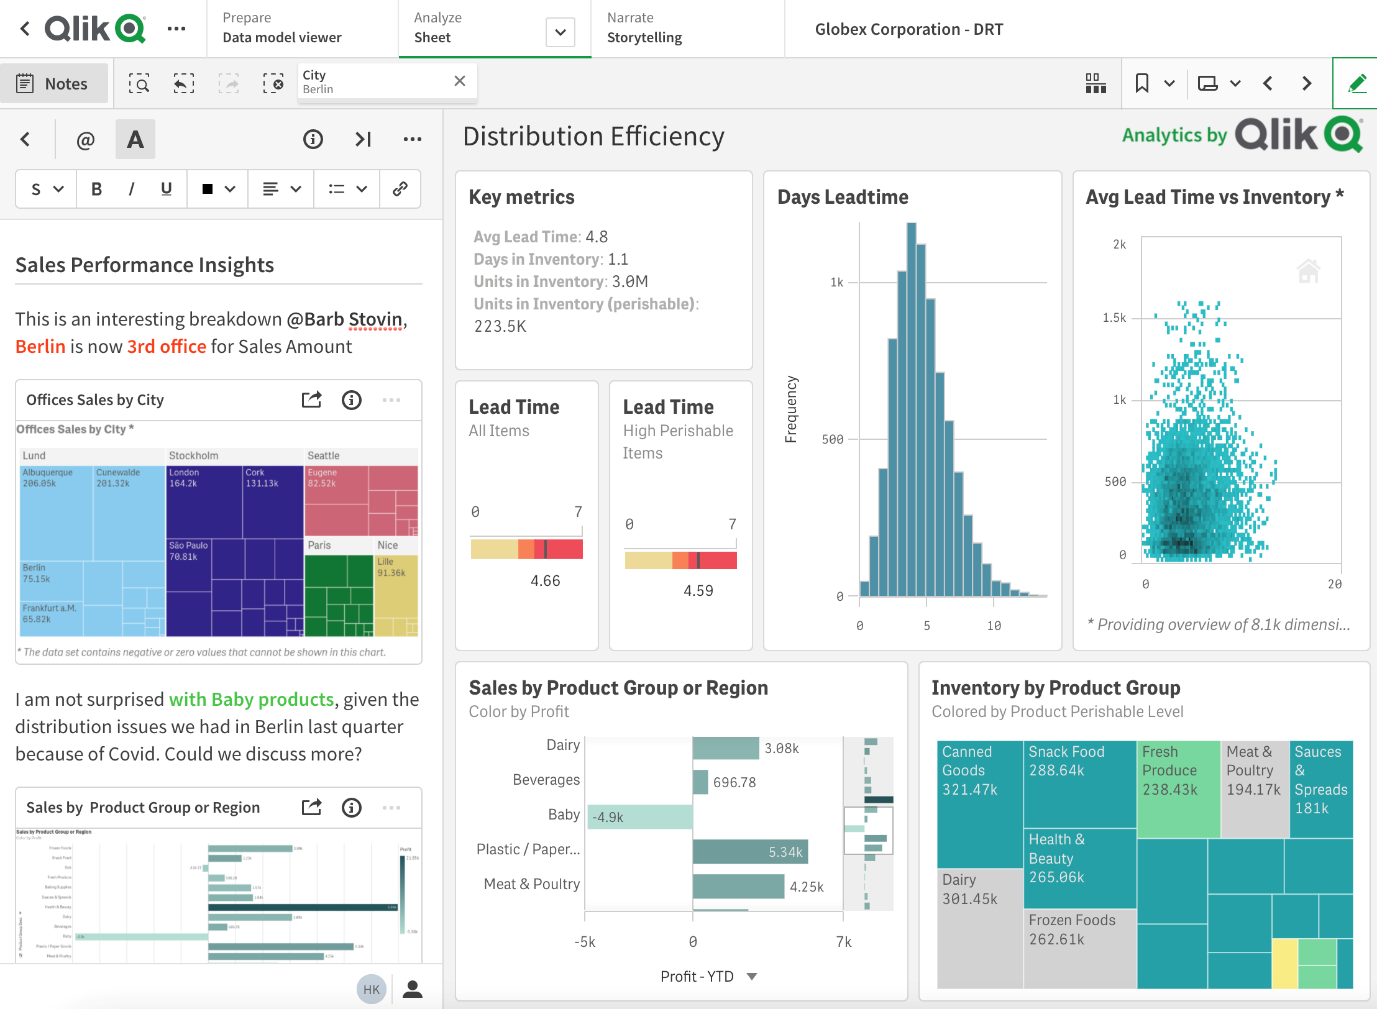Viewport: 1377px width, 1009px height.
Task: Expand the sheets list chevron
Action: click(x=1235, y=83)
